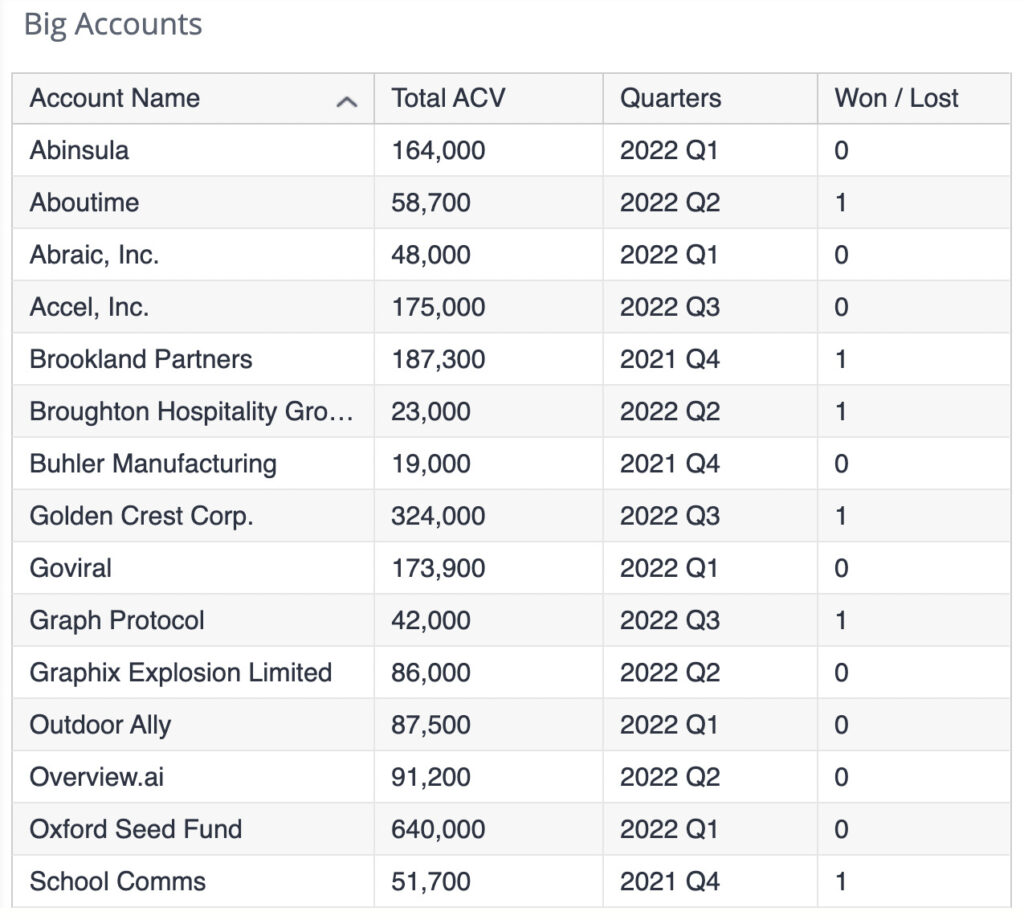Image resolution: width=1024 pixels, height=920 pixels.
Task: Click the 164,000 ACV value
Action: (438, 150)
